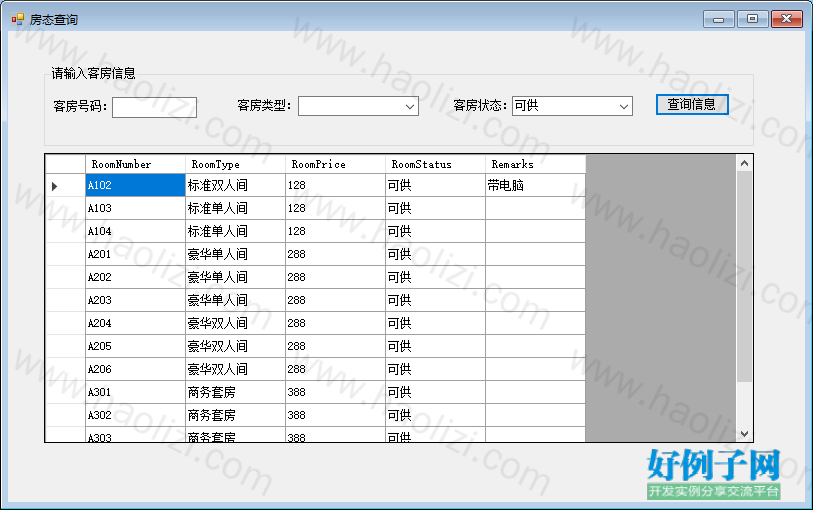
Task: Click the 标准单人间 cell in row A103
Action: (x=235, y=208)
